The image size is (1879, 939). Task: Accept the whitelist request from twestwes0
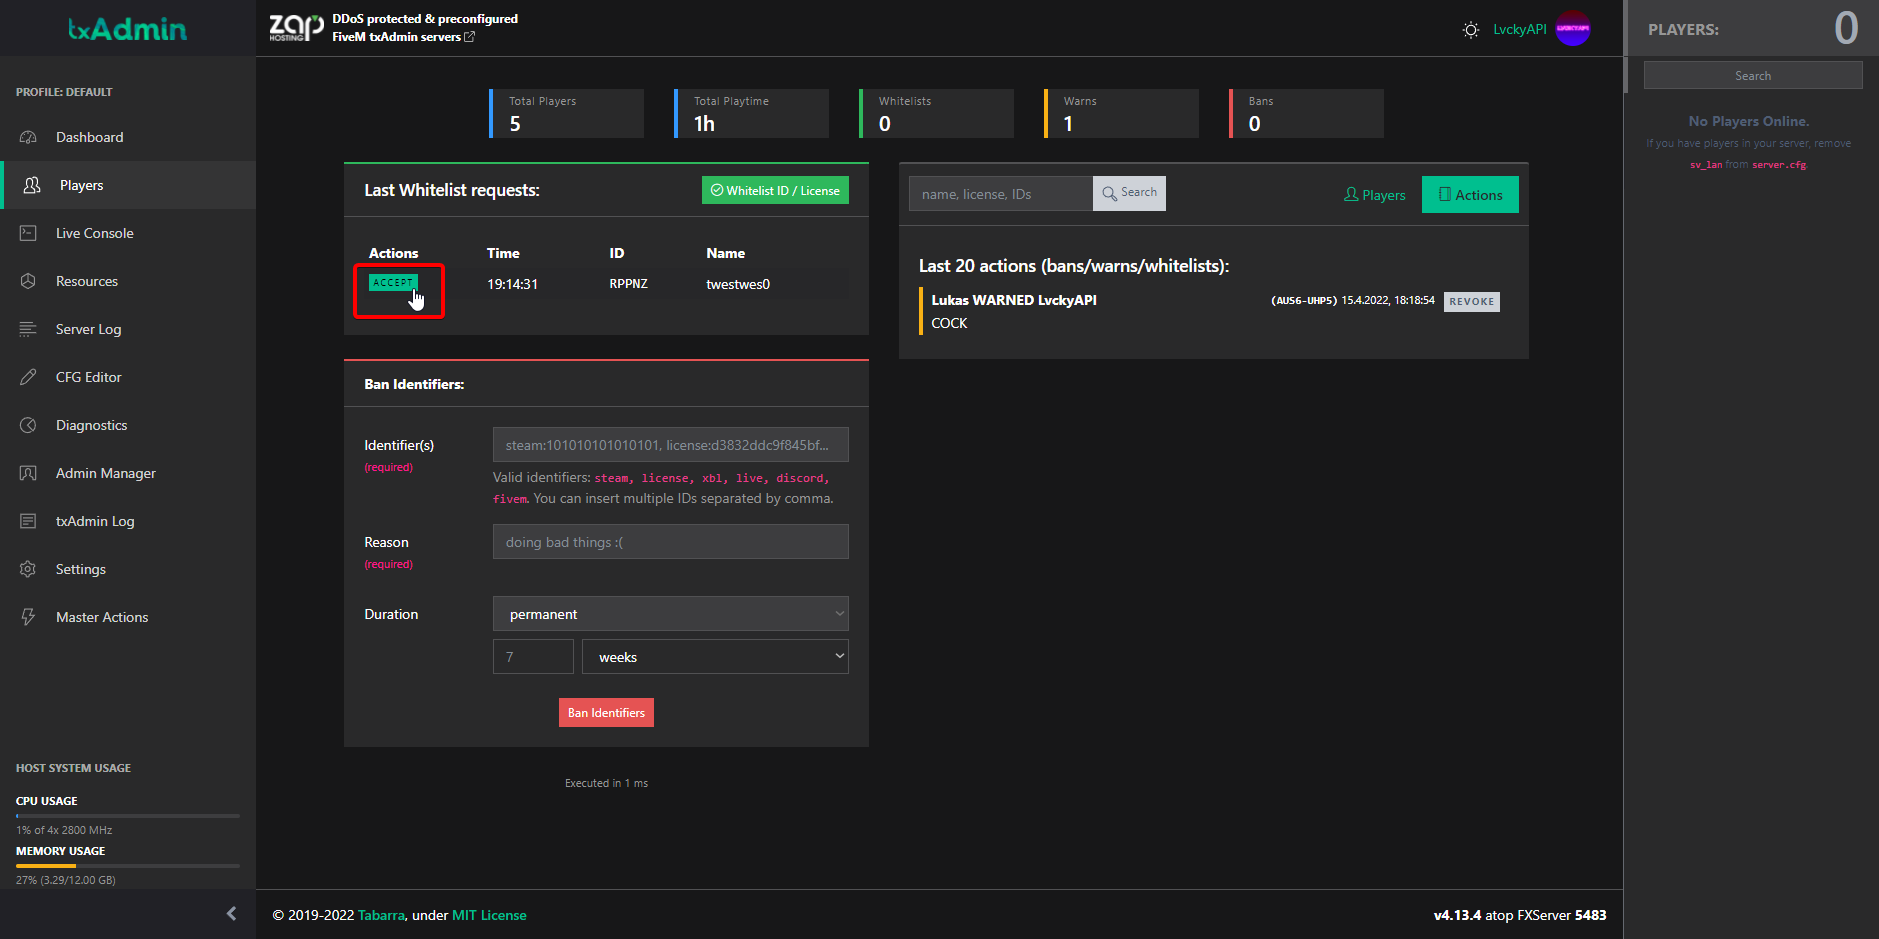[x=393, y=283]
